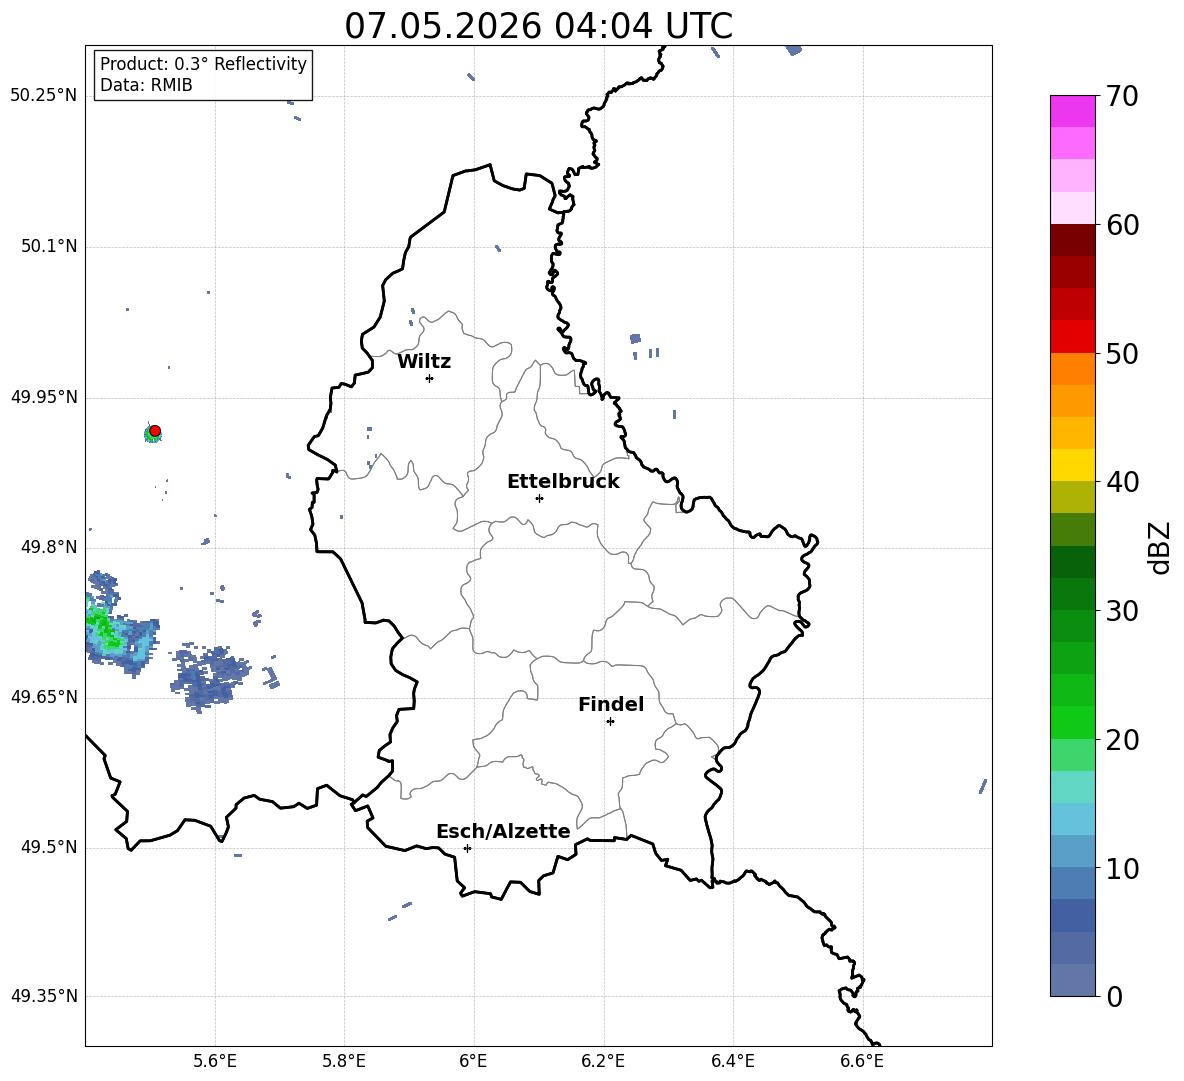Pick the red 50 dBZ color band
Viewport: 1184px width, 1081px height.
click(x=1072, y=336)
